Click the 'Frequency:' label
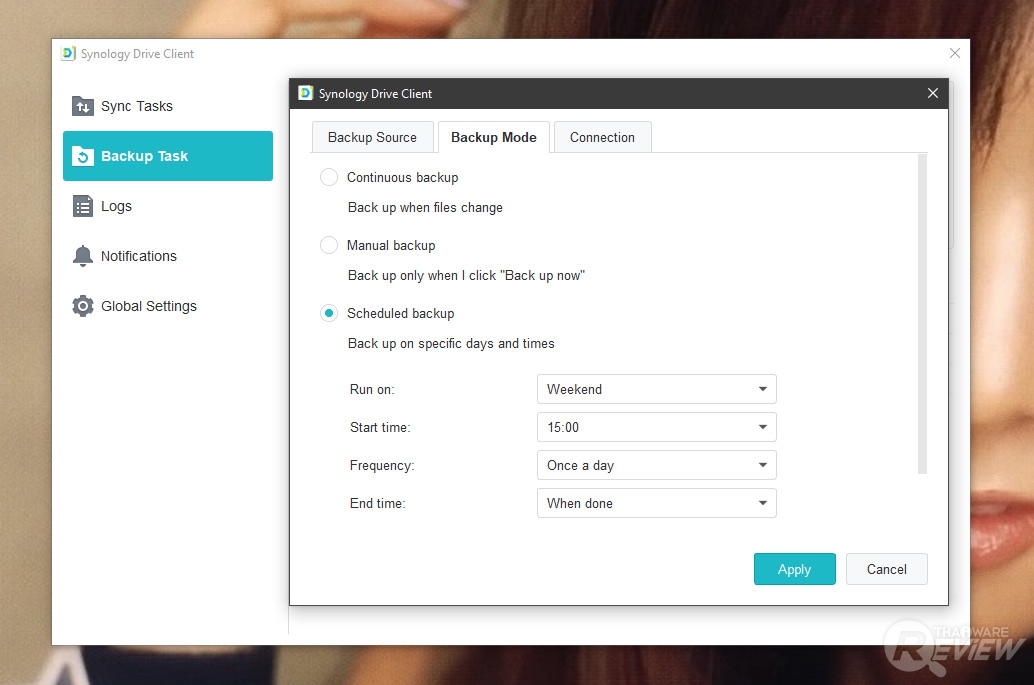The width and height of the screenshot is (1034, 685). click(x=382, y=465)
